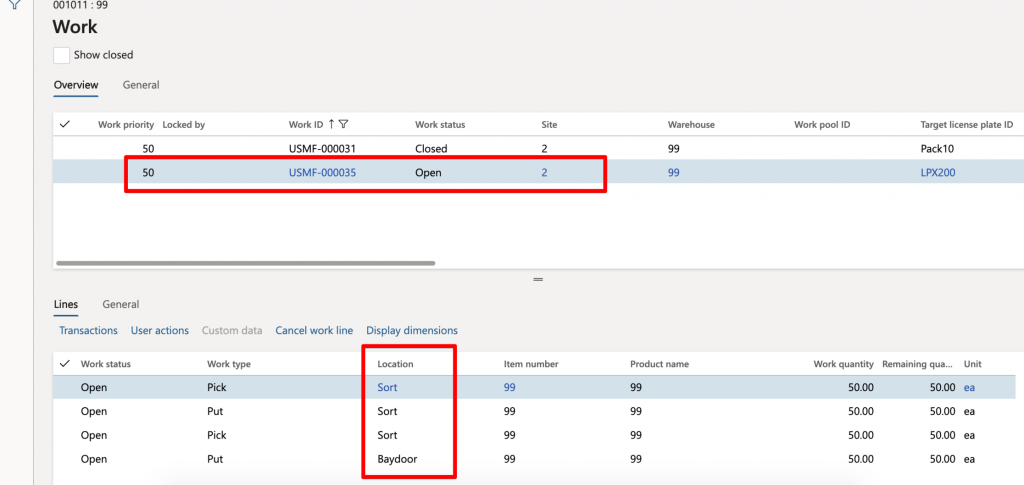Click the horizontal scrollbar under work grid

(246, 264)
